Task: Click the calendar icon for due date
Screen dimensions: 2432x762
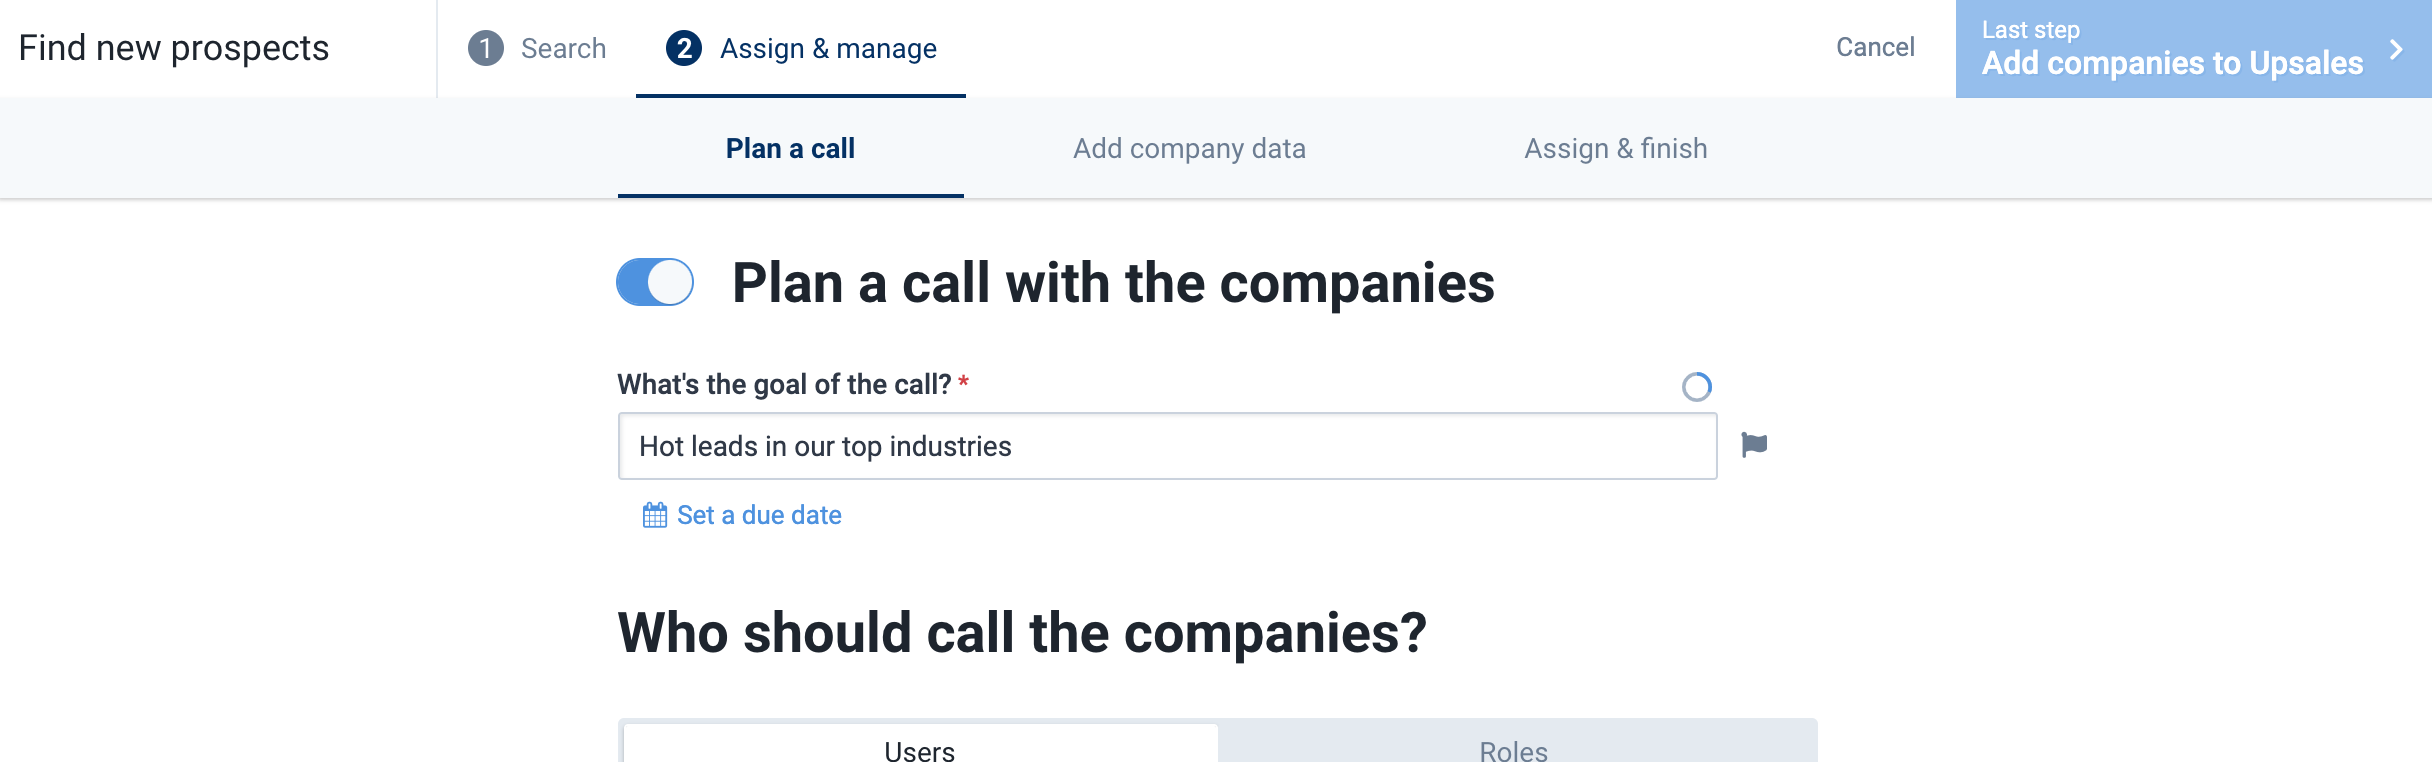Action: 655,515
